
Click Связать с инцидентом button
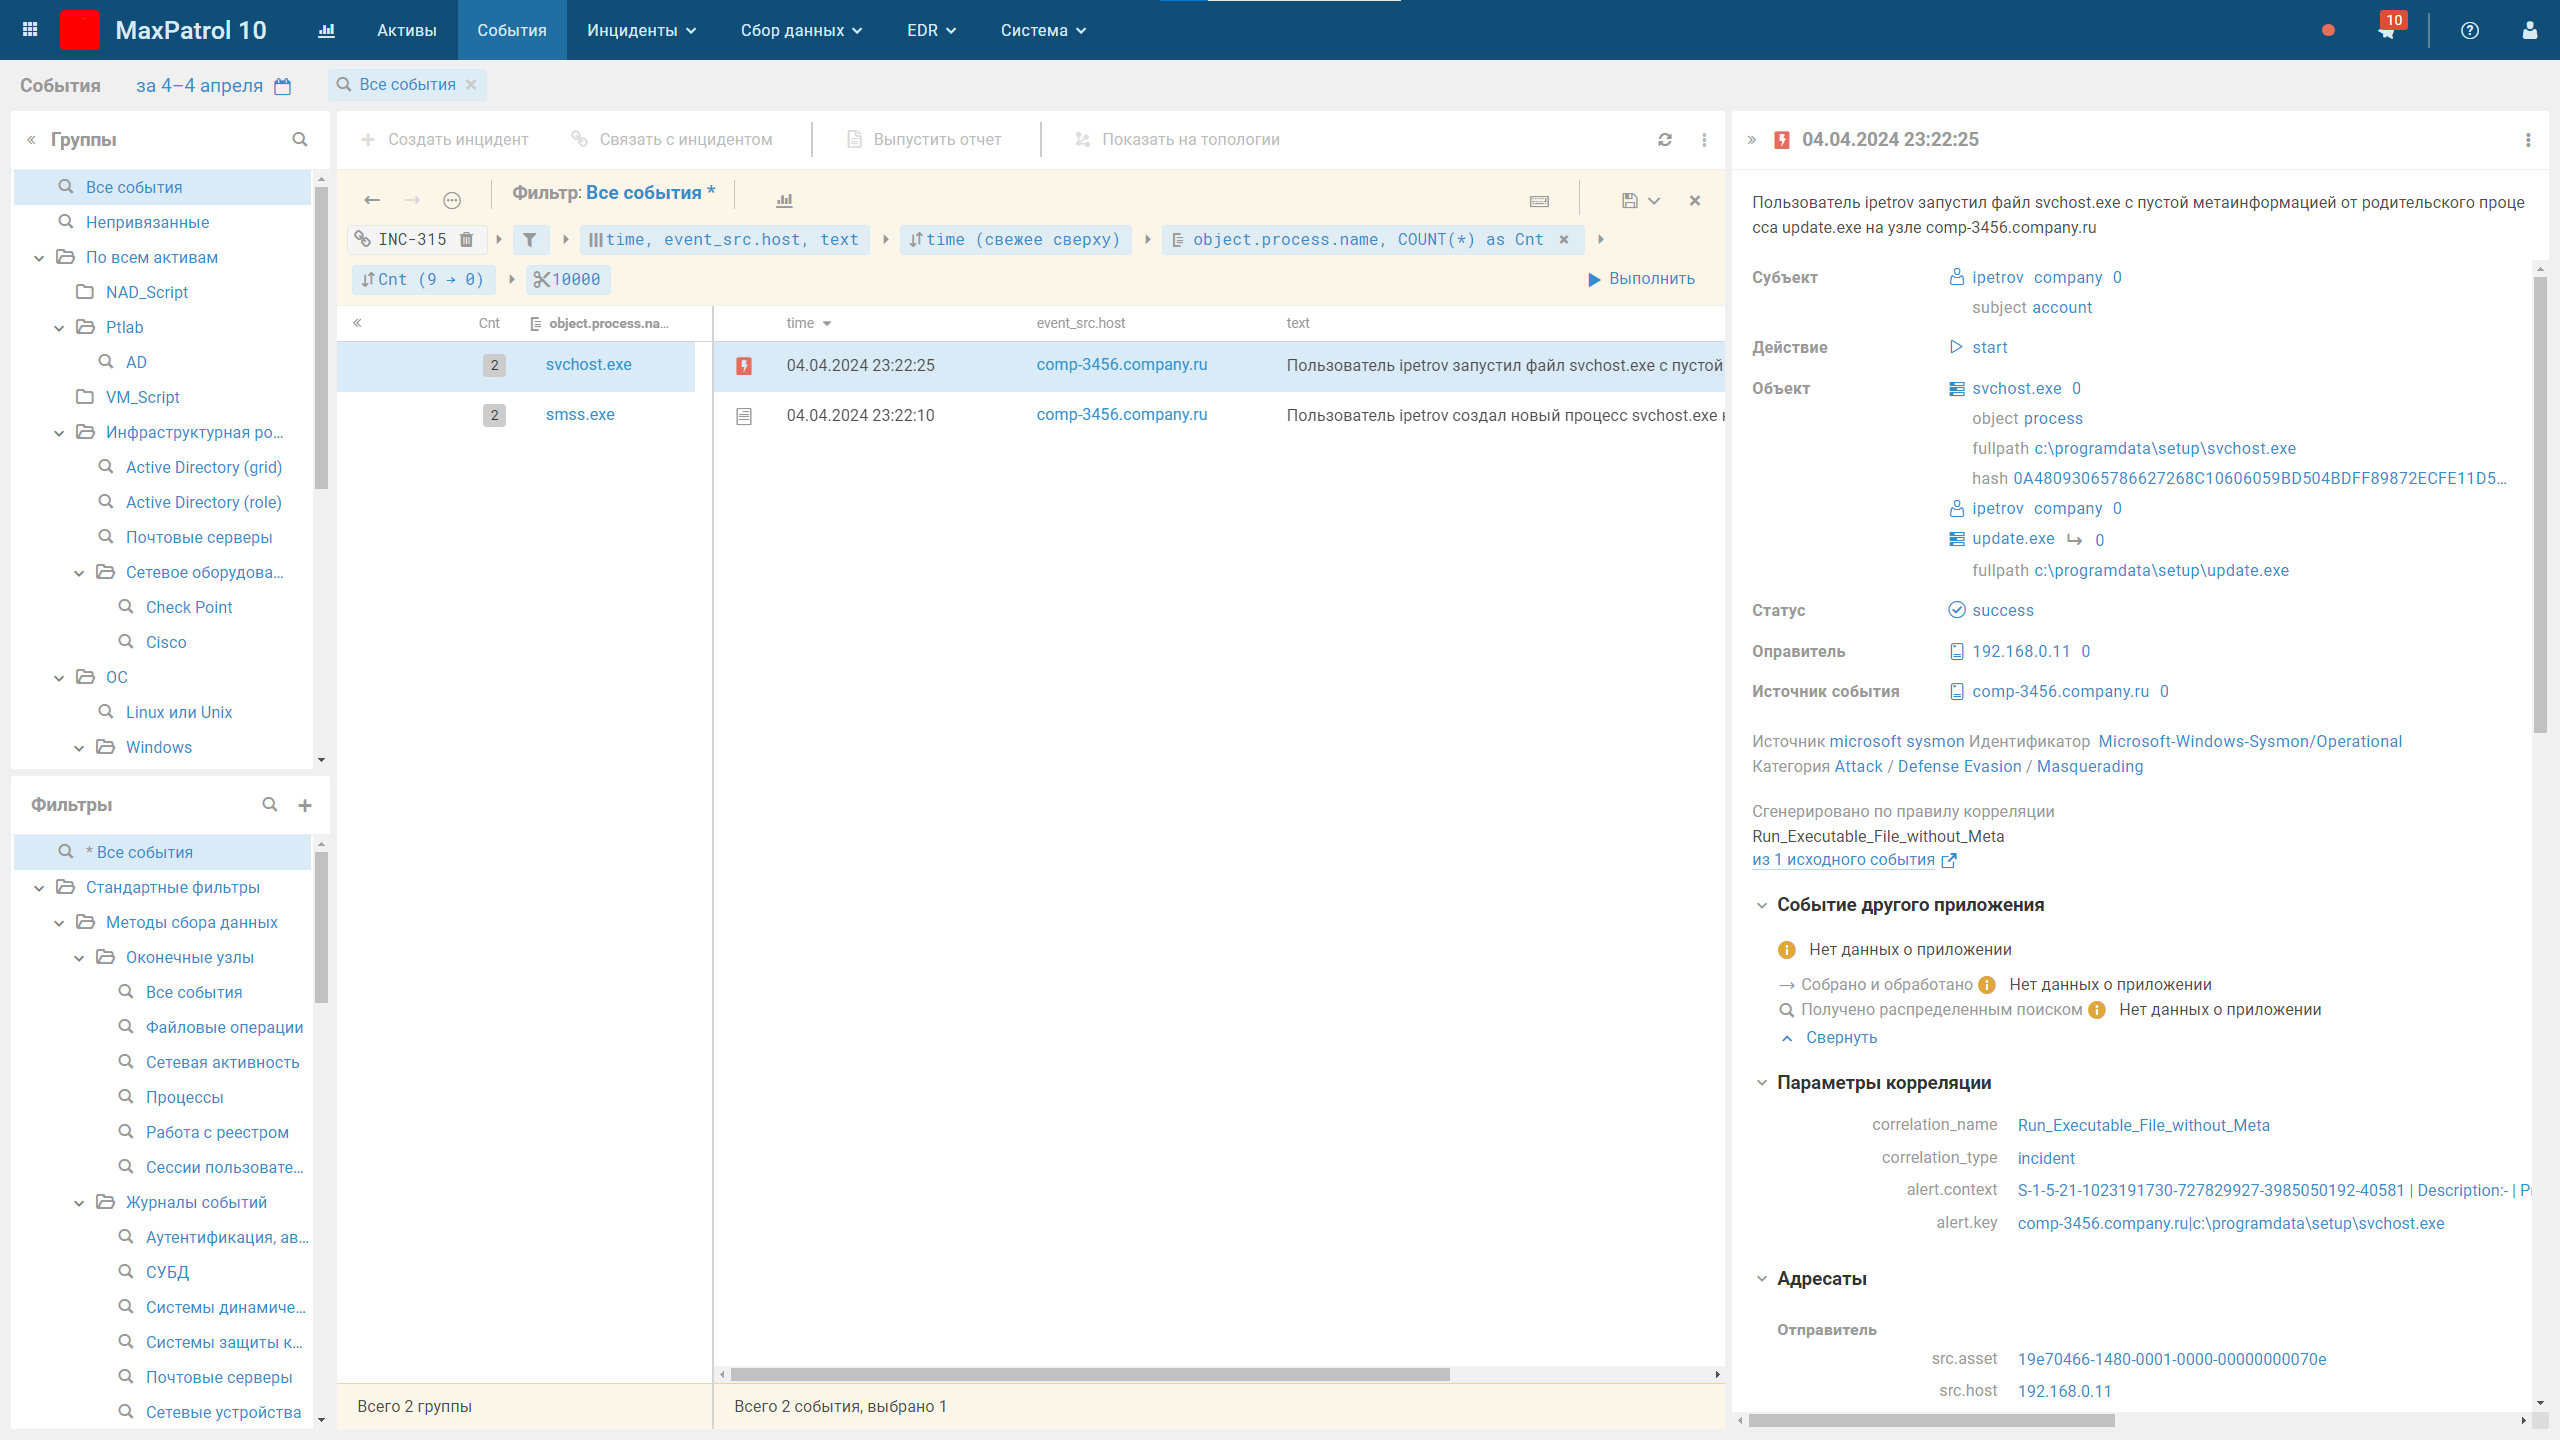[x=672, y=139]
